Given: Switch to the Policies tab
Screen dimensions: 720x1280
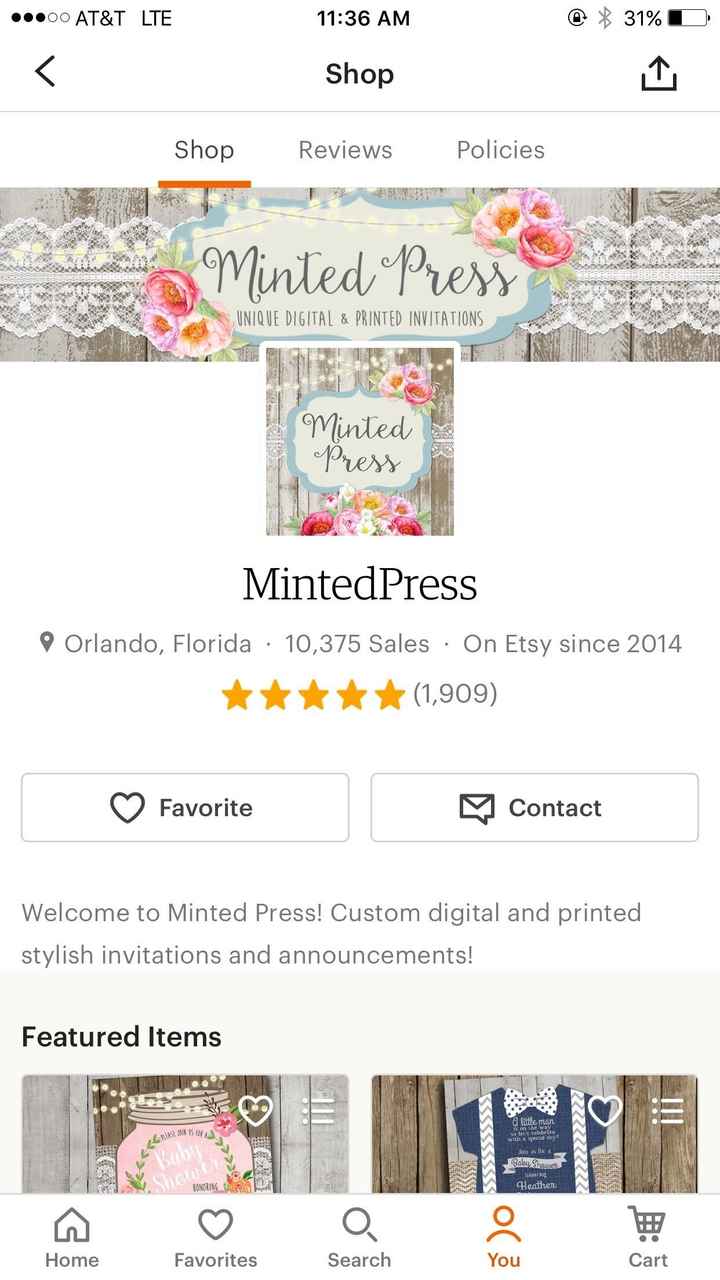Looking at the screenshot, I should (500, 149).
